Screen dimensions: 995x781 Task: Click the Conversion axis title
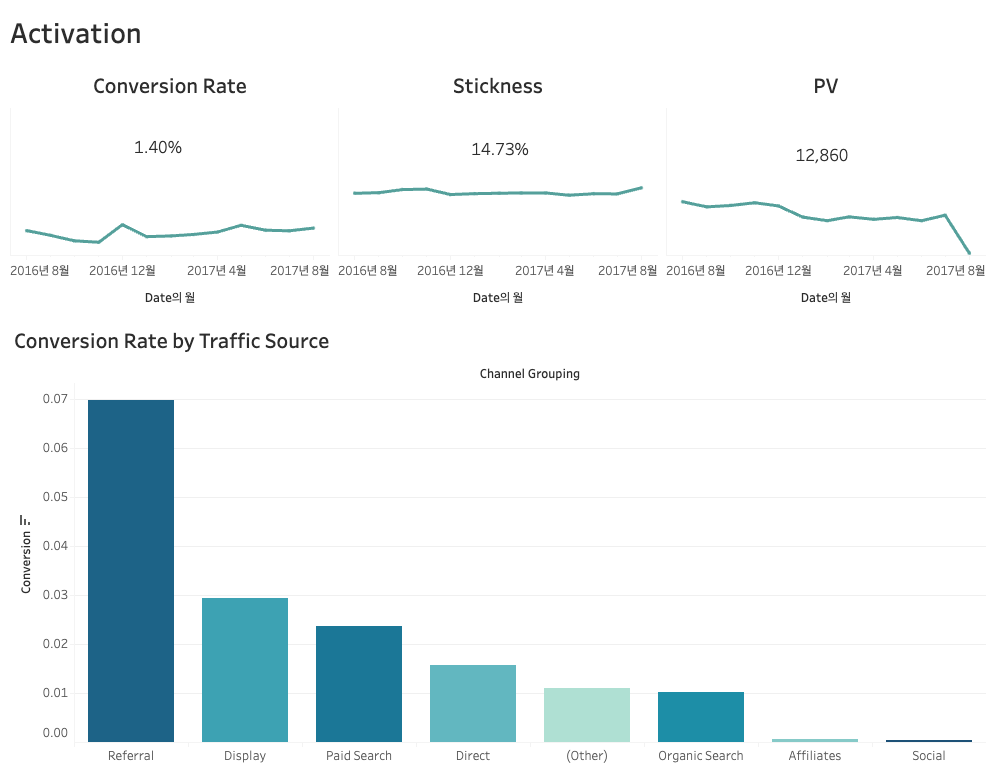27,562
